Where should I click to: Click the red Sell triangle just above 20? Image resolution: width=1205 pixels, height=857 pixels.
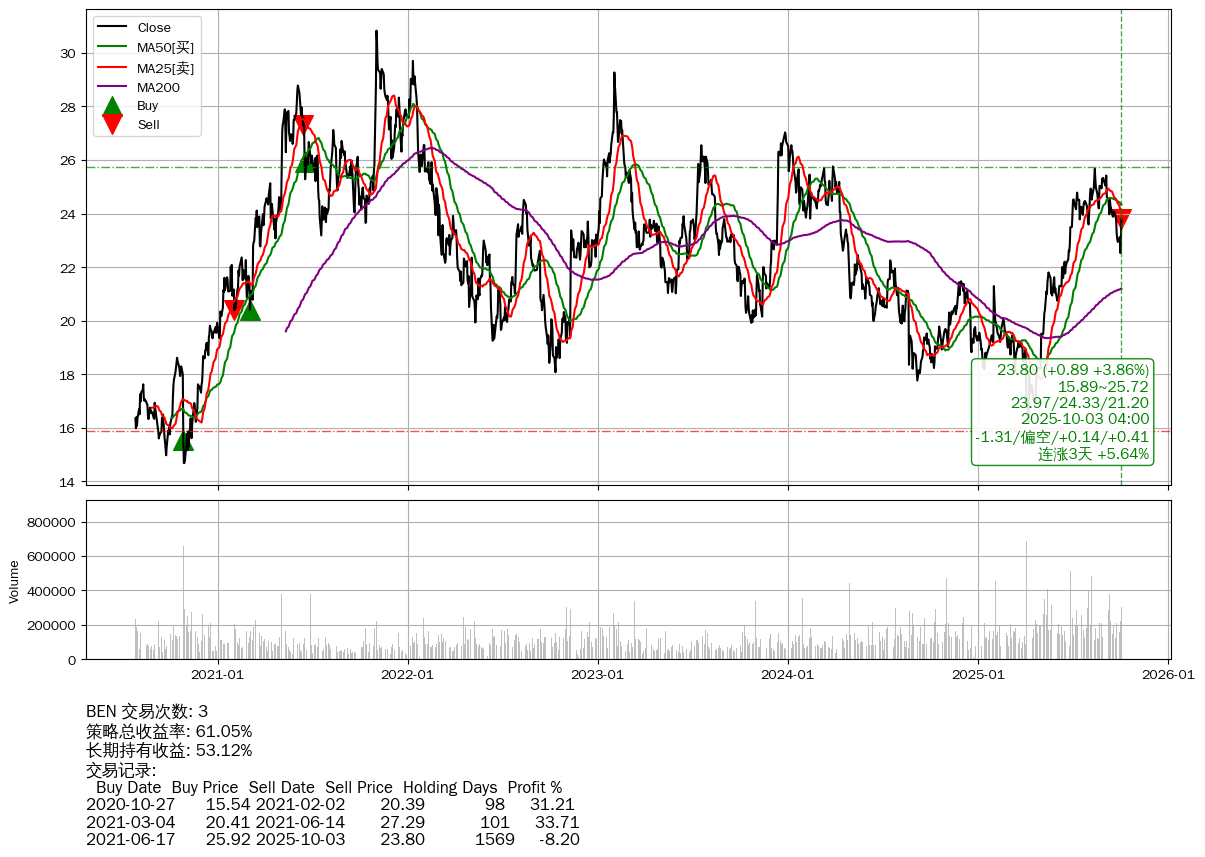click(x=235, y=310)
